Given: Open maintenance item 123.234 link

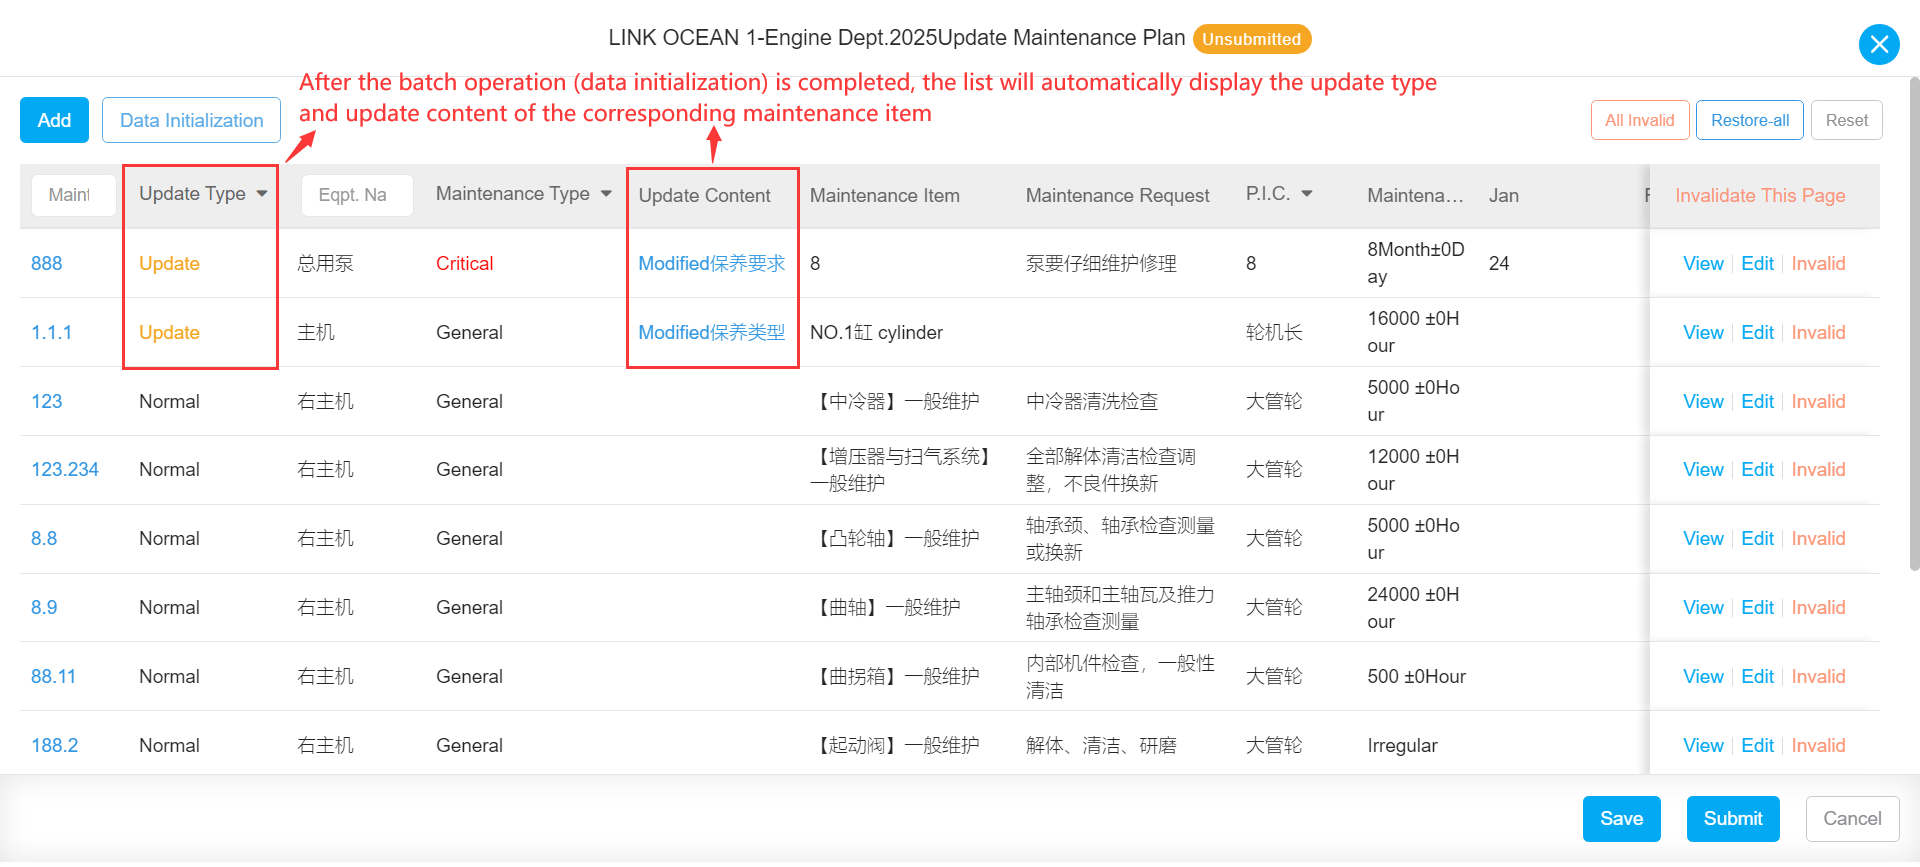Looking at the screenshot, I should 65,470.
